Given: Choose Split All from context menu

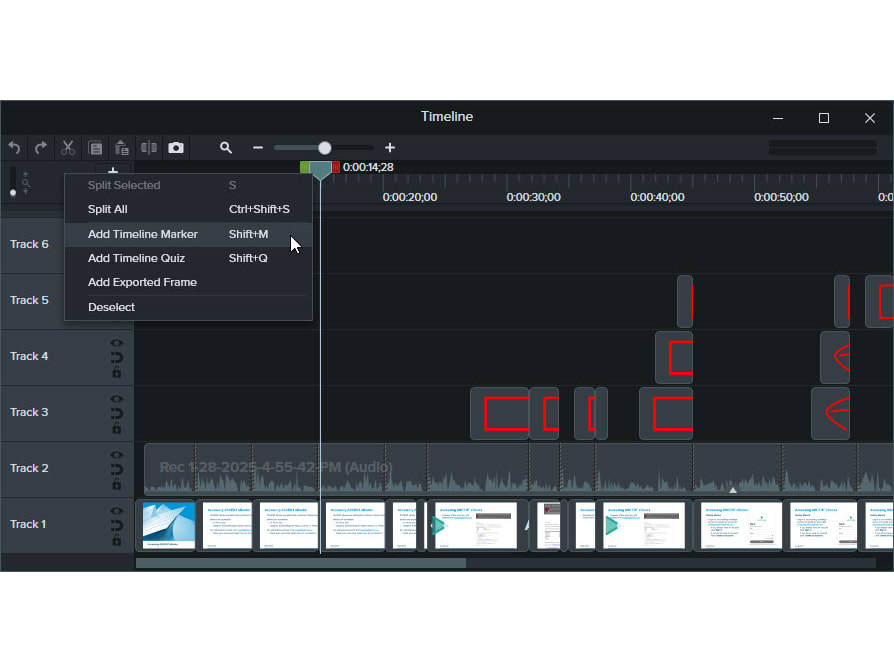Looking at the screenshot, I should point(188,209).
